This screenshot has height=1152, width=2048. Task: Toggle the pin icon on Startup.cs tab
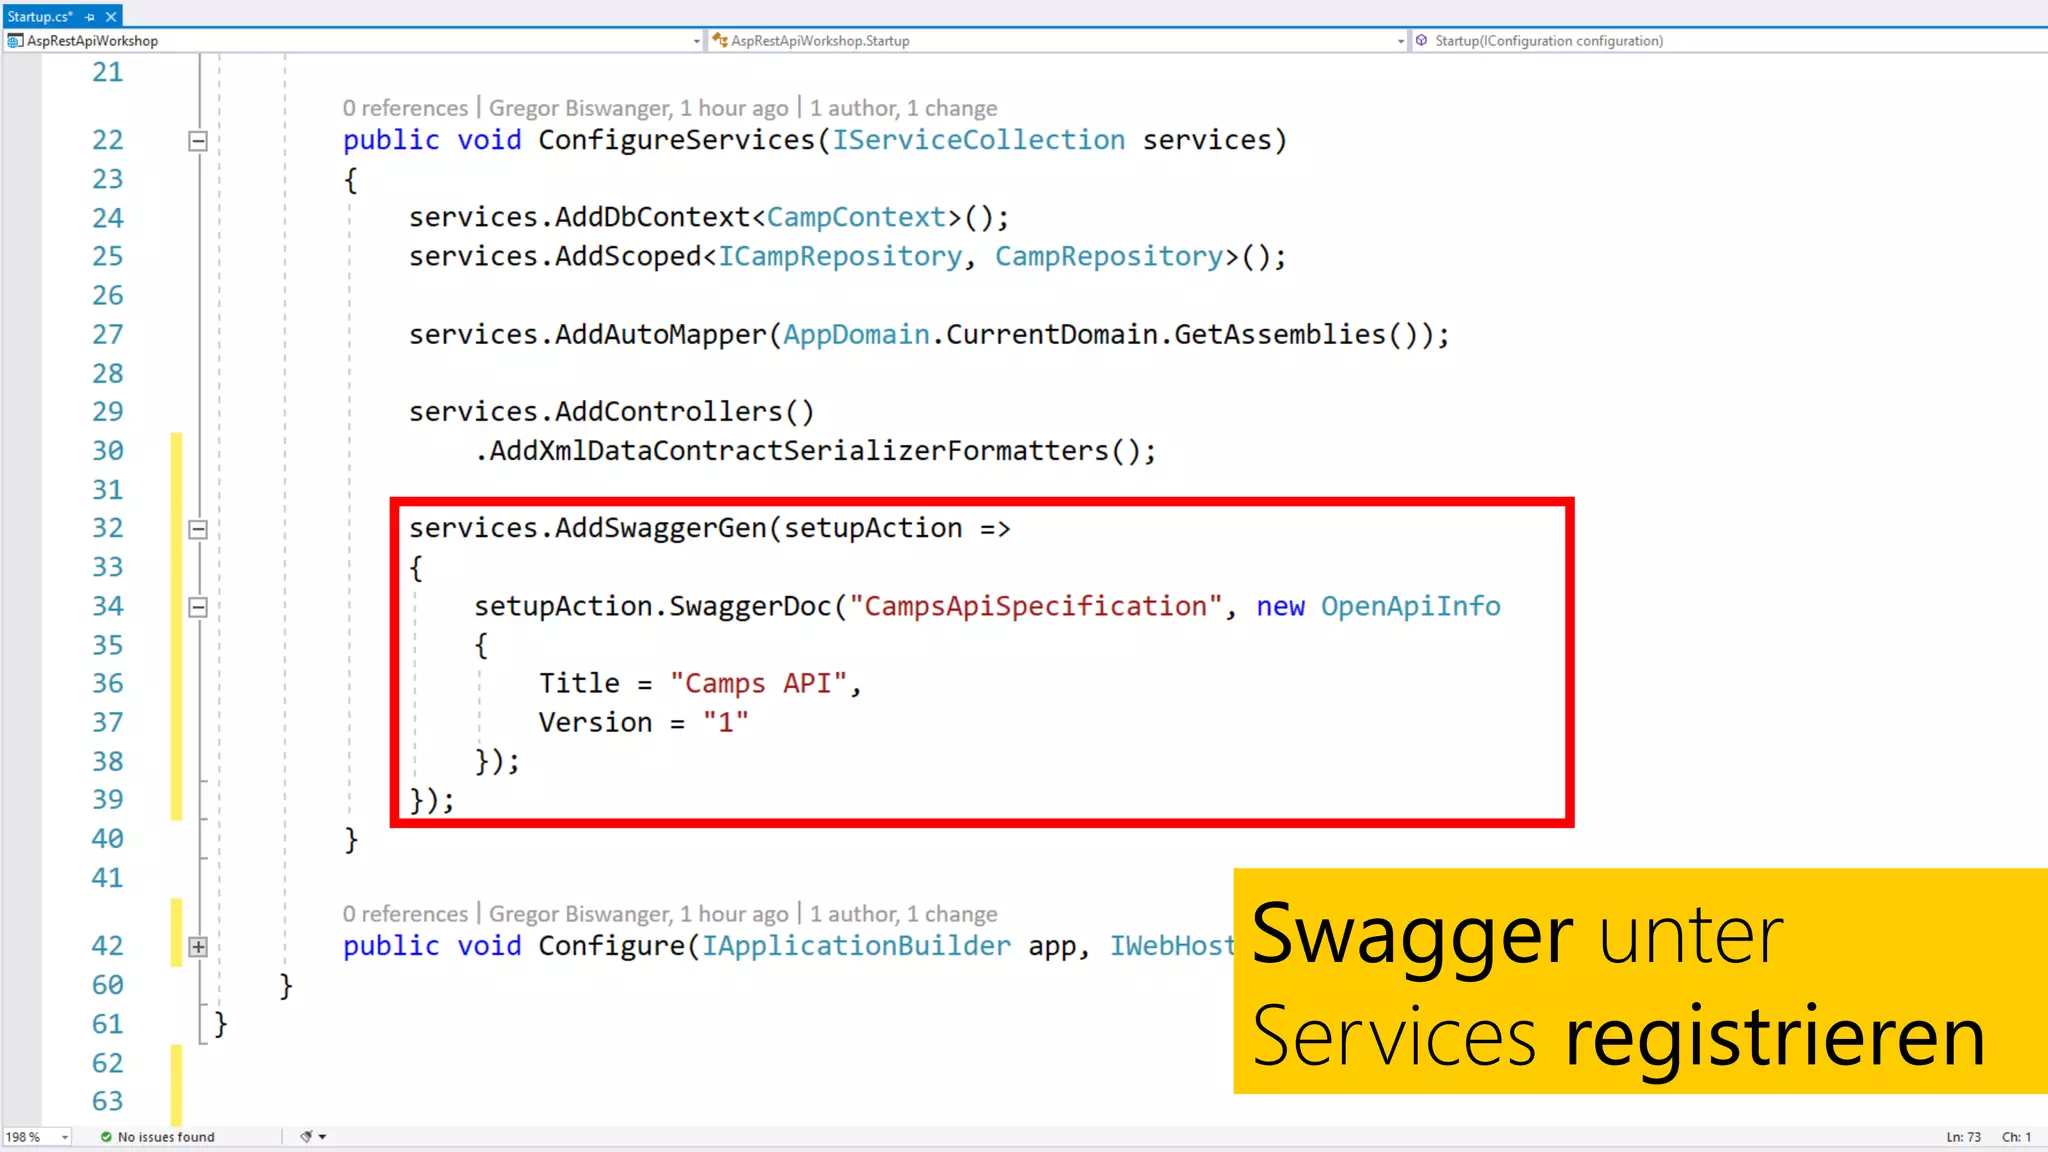90,17
